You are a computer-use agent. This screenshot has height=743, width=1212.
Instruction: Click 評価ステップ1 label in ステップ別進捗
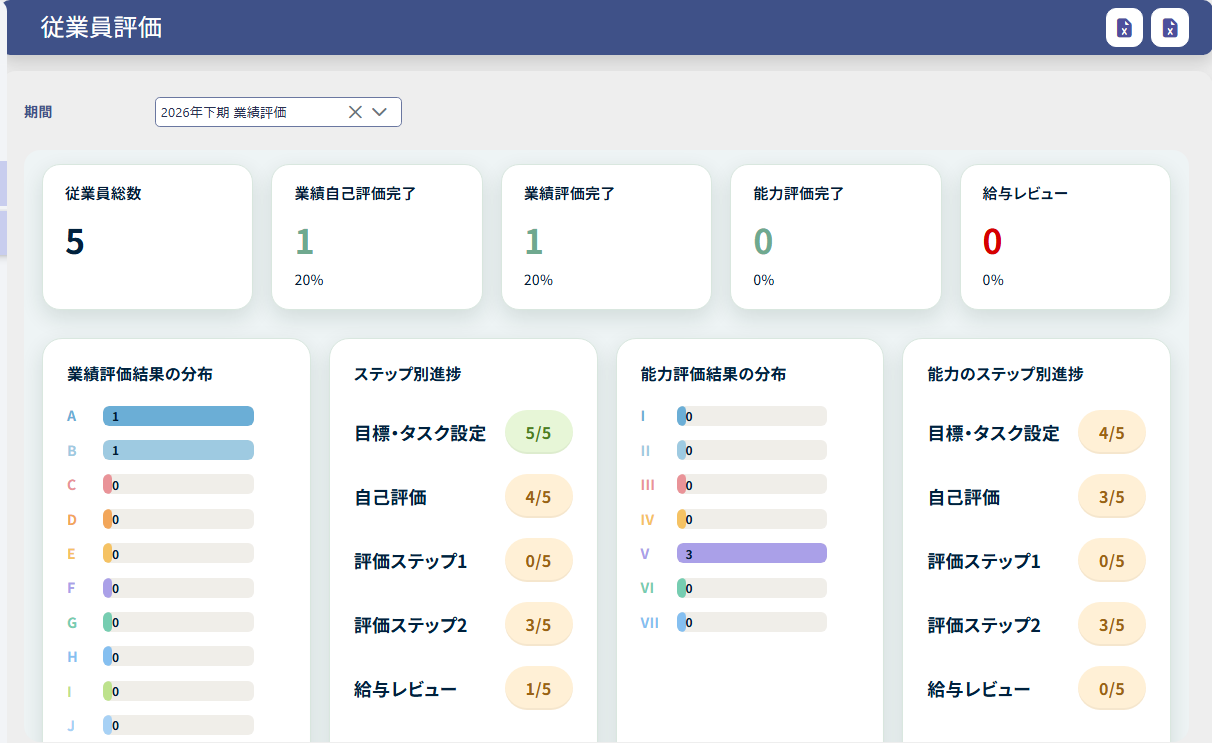click(411, 561)
